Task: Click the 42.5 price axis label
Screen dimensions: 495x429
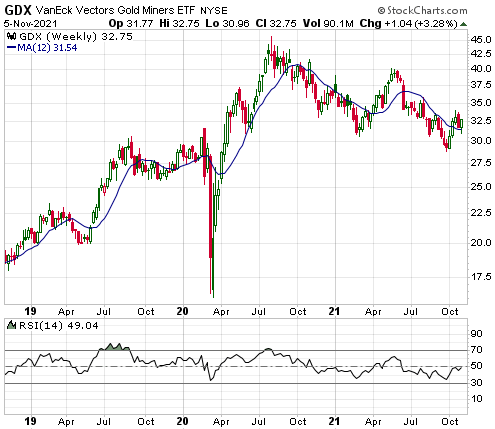Action: click(481, 54)
